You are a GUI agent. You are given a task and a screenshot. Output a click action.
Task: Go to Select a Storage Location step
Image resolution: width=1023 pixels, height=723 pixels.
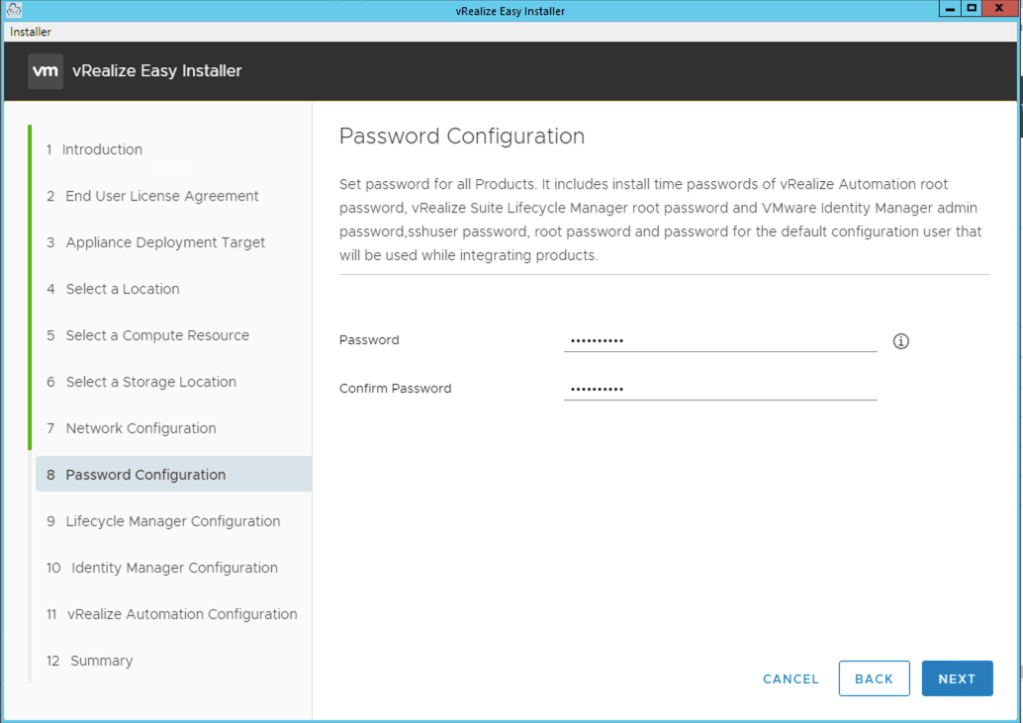click(151, 382)
